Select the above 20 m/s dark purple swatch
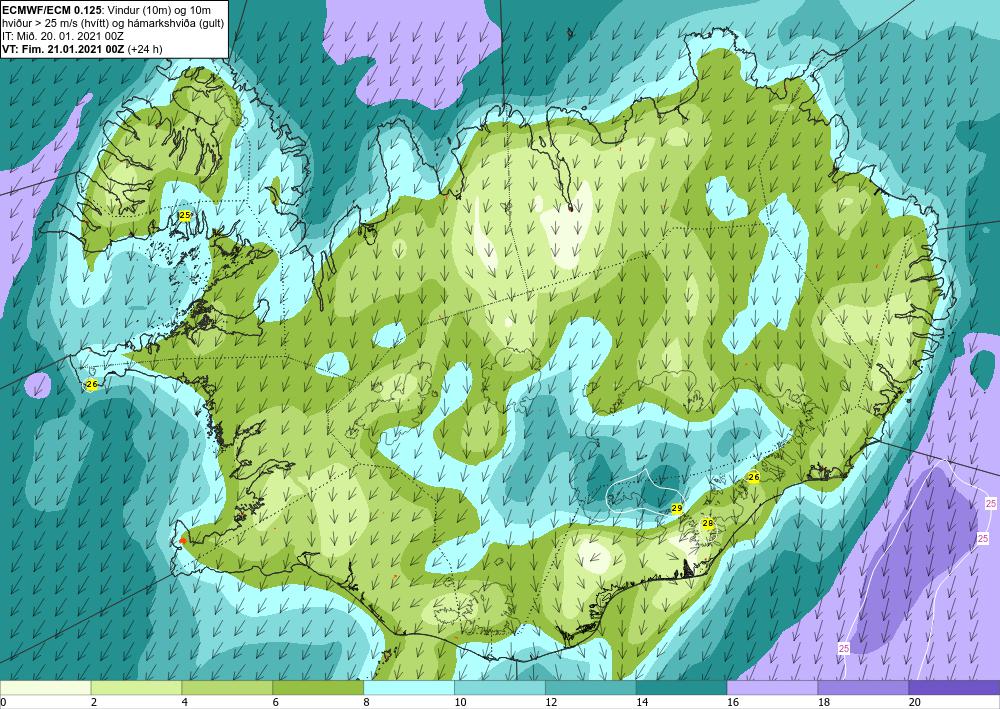The height and width of the screenshot is (709, 1000). tap(954, 687)
